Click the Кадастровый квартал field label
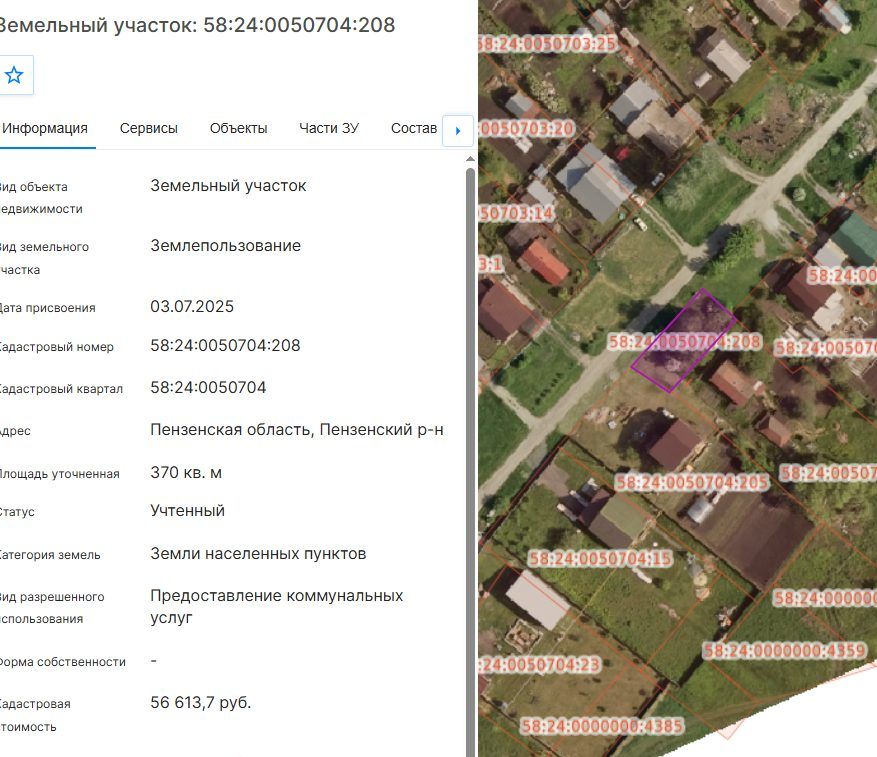Screen dimensions: 877x757 (x=60, y=389)
